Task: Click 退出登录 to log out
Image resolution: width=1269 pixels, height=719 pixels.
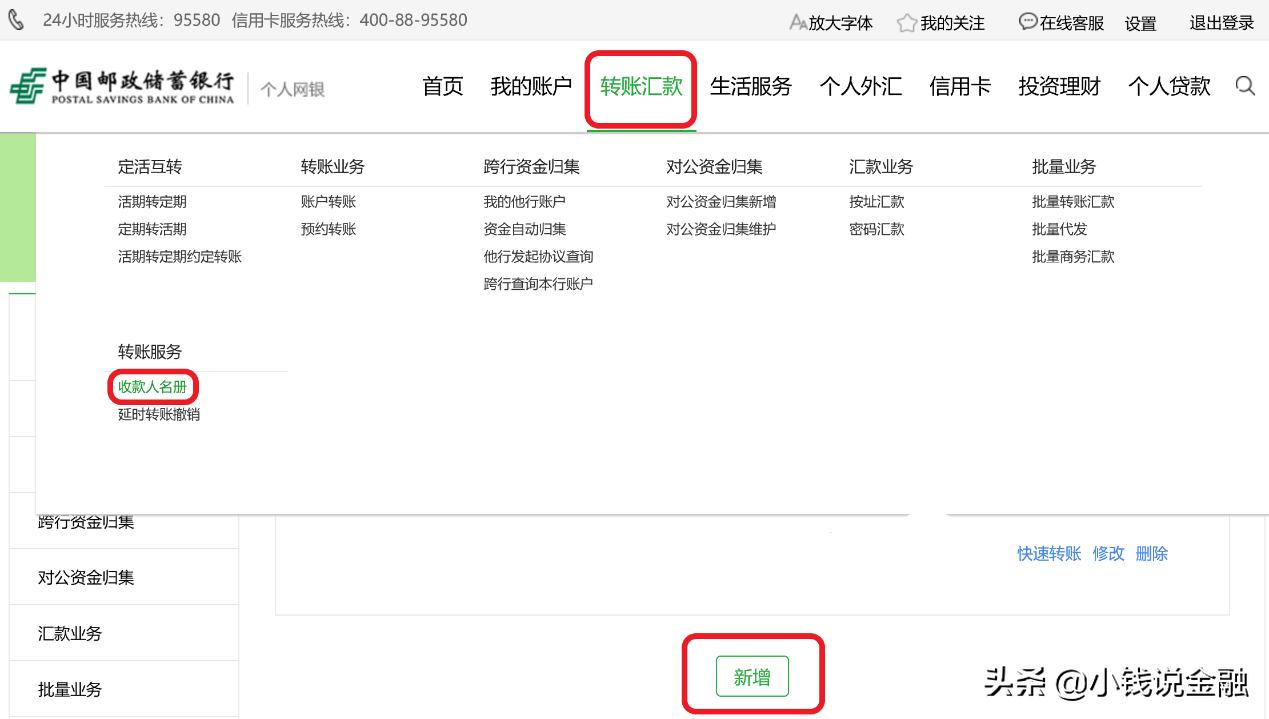Action: [1221, 22]
